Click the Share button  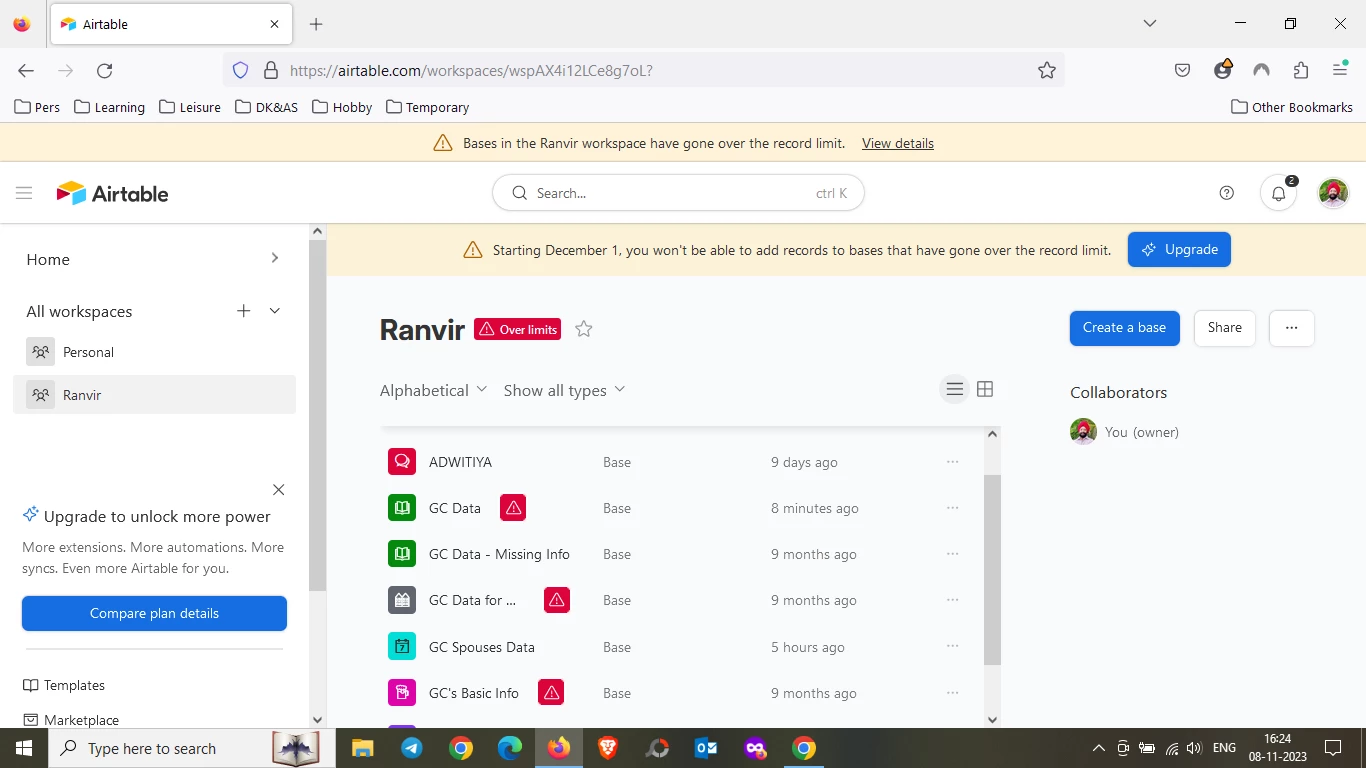point(1224,328)
